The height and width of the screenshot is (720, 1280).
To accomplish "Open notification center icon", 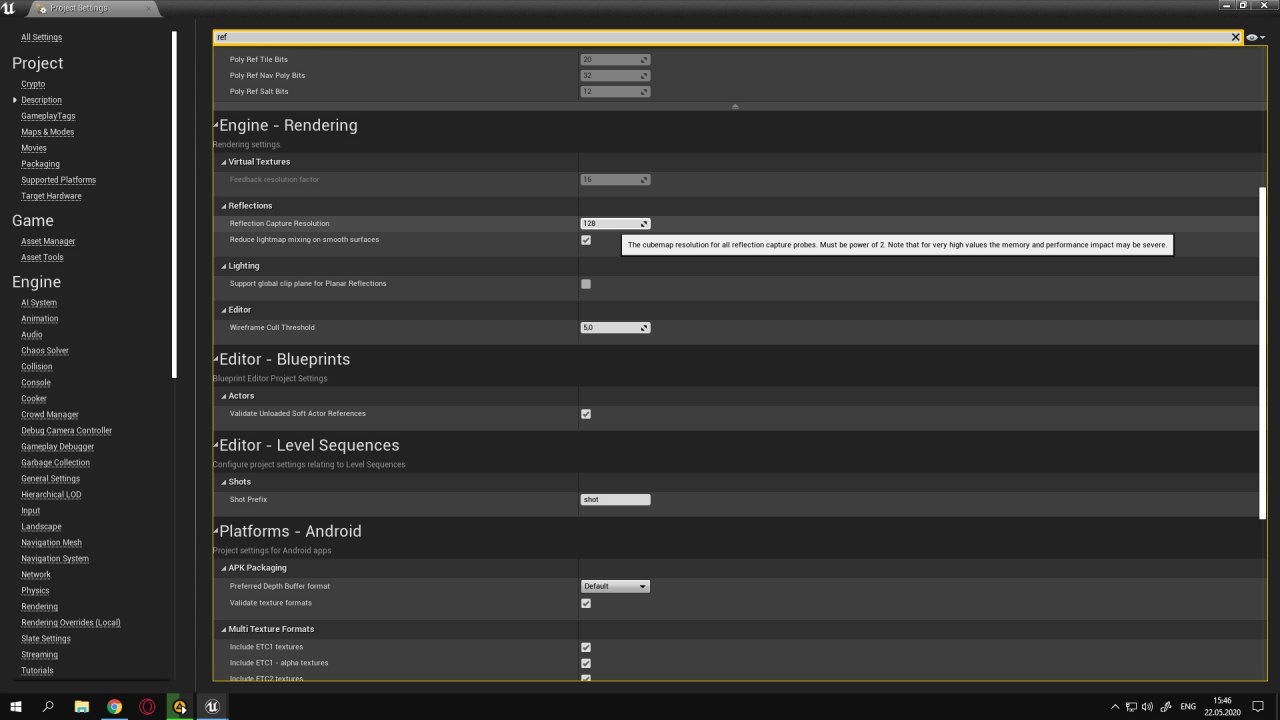I will point(1258,706).
